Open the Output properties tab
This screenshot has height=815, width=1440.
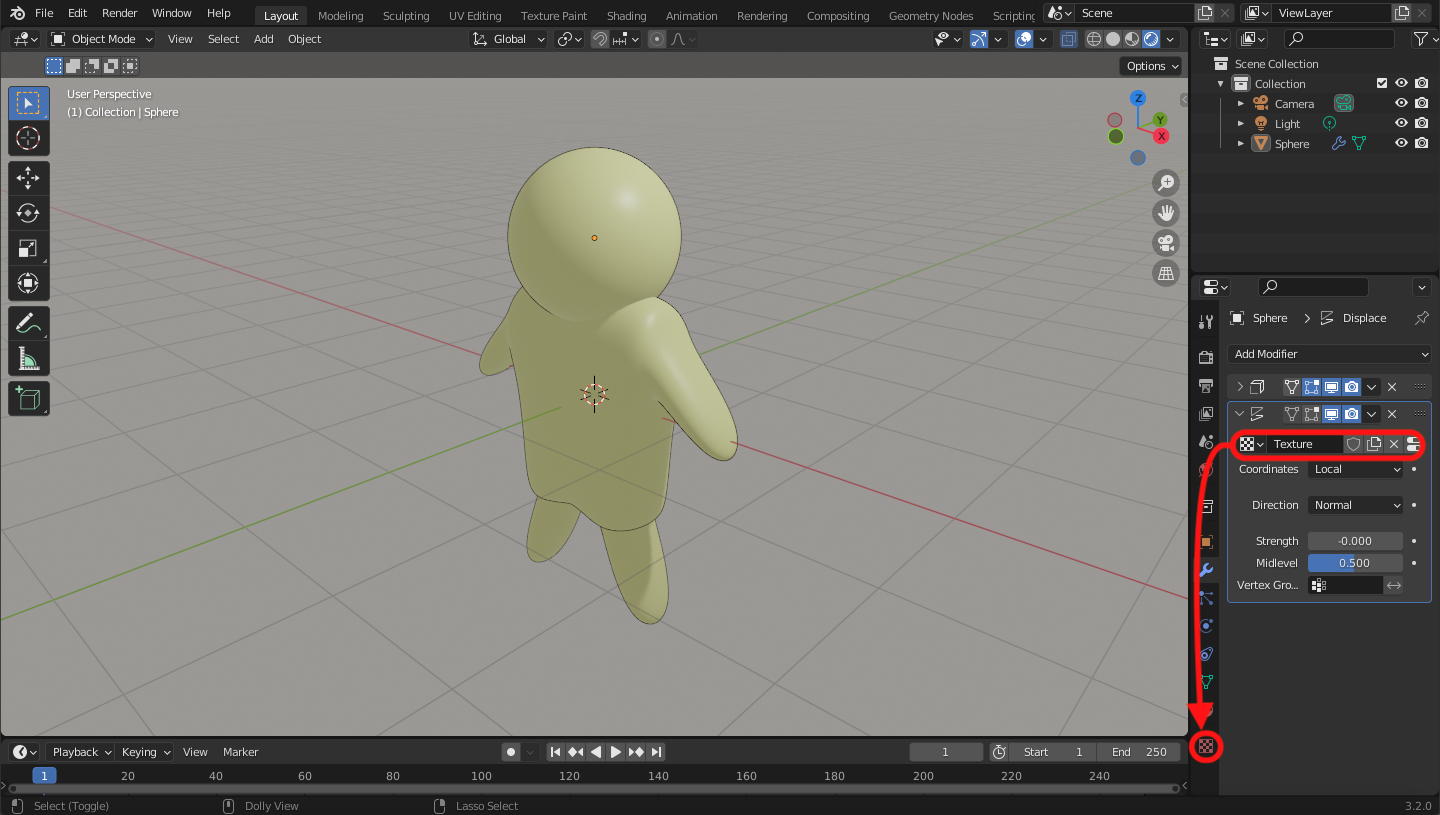(1207, 386)
